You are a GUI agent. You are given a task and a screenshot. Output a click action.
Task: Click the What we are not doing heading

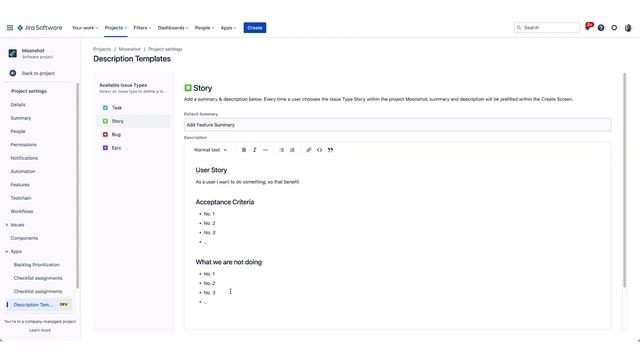[229, 262]
